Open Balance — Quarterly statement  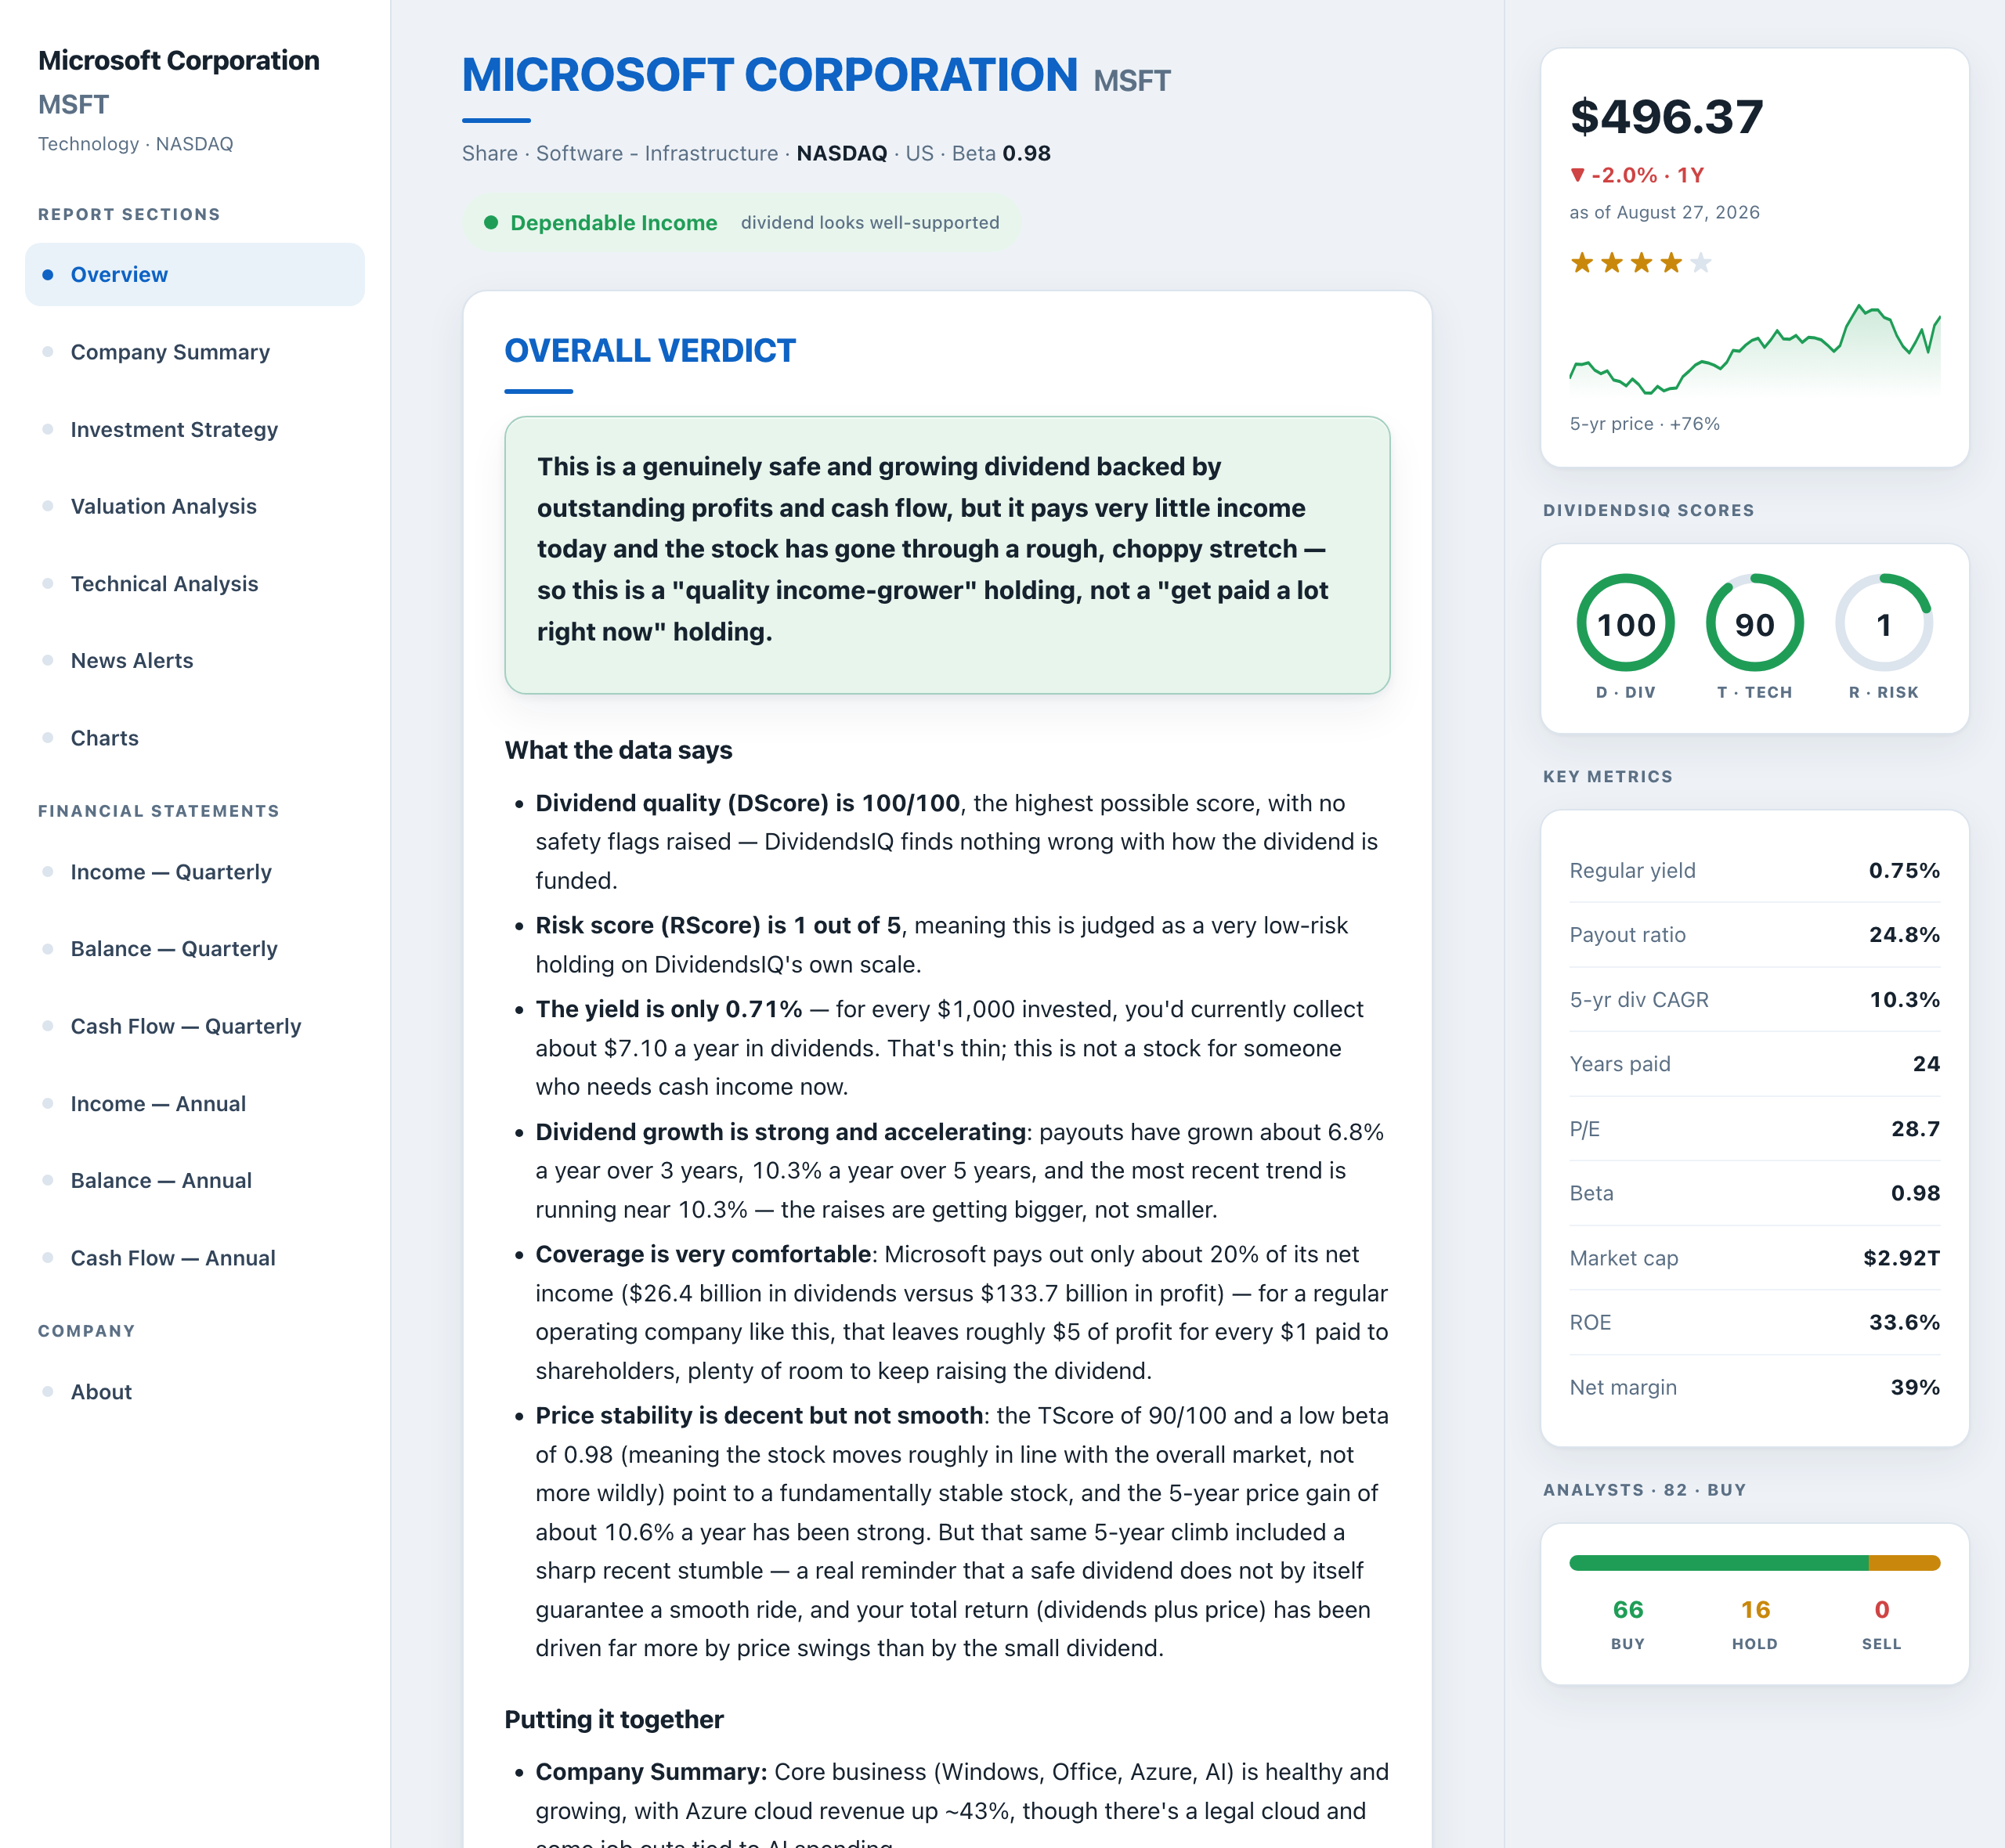coord(195,949)
